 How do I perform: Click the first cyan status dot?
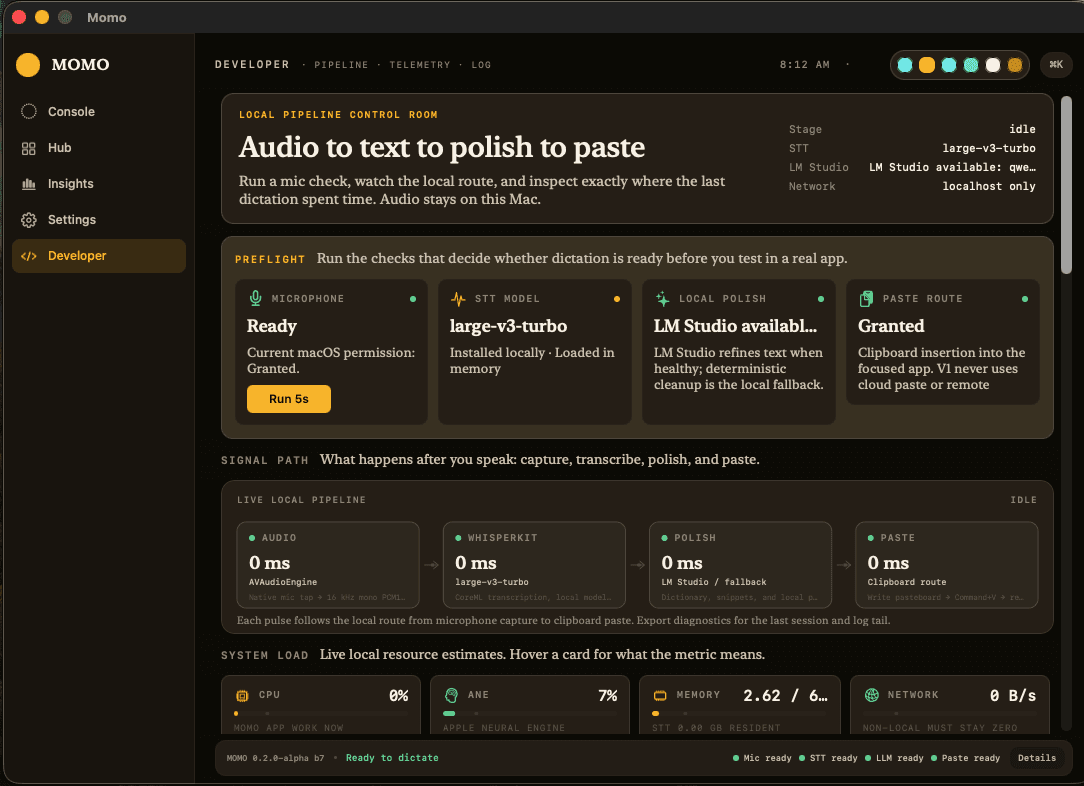(904, 65)
